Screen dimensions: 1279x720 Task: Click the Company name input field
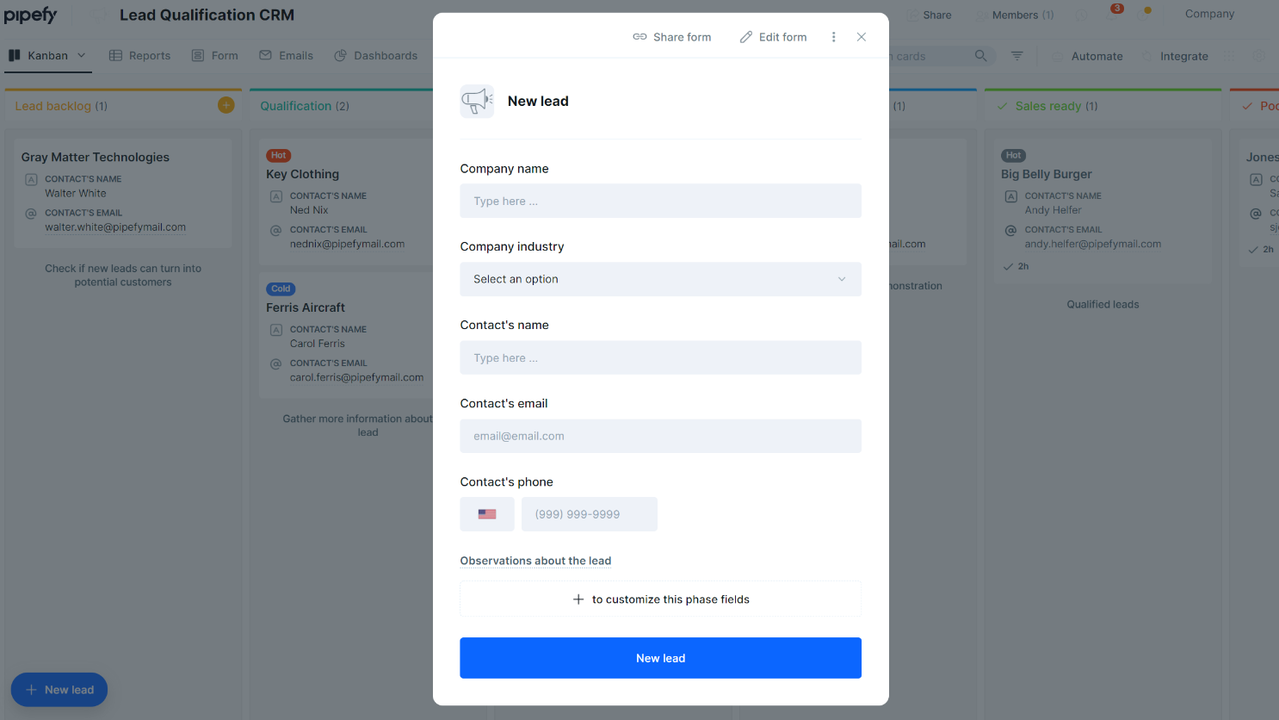pos(660,201)
